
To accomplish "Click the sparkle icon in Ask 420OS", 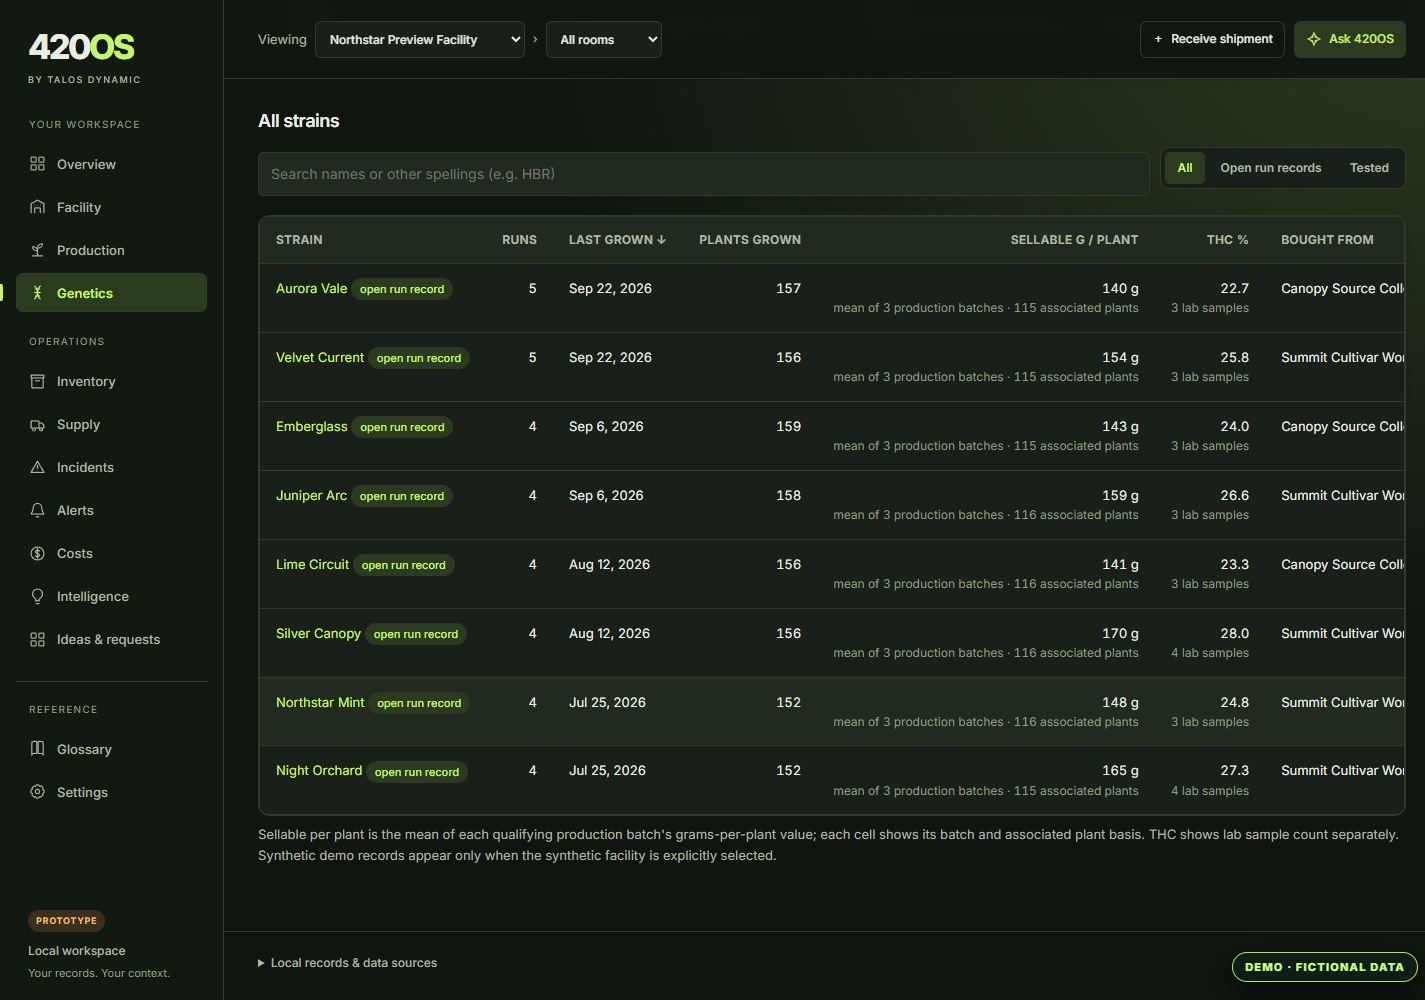I will (1314, 39).
